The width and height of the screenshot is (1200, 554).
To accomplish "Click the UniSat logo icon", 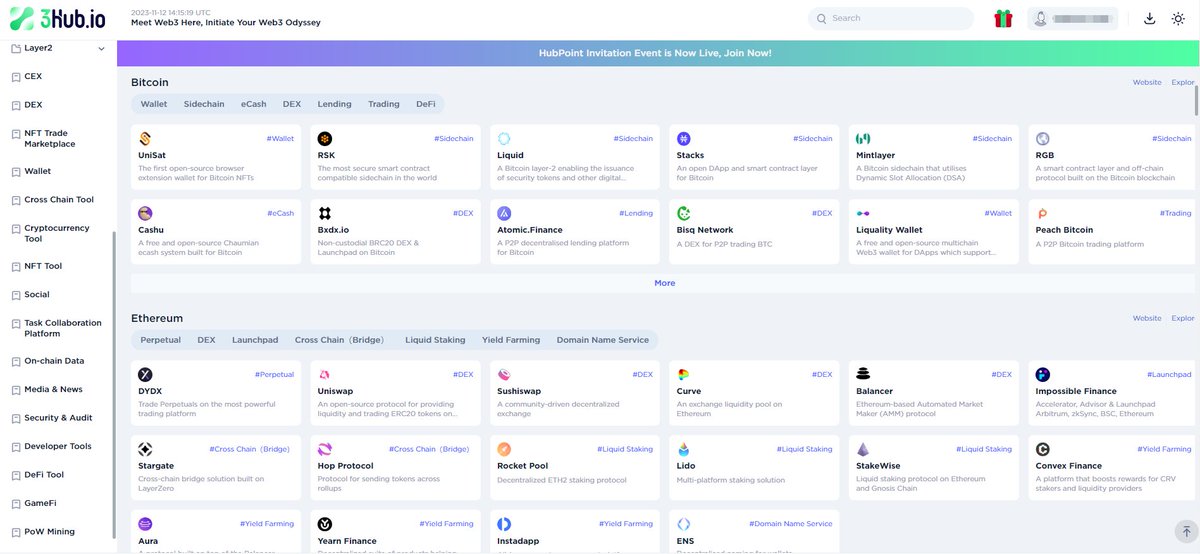I will pyautogui.click(x=145, y=139).
